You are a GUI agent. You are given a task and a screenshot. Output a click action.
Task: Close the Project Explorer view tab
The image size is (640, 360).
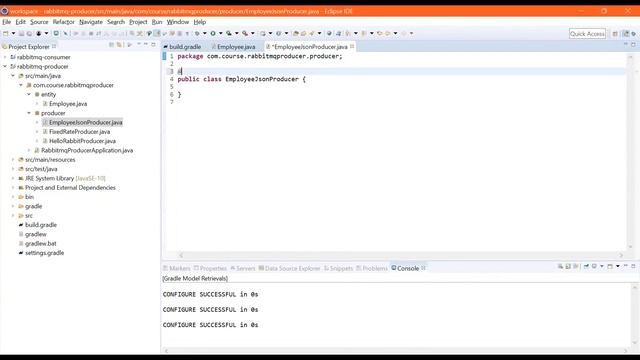54,47
